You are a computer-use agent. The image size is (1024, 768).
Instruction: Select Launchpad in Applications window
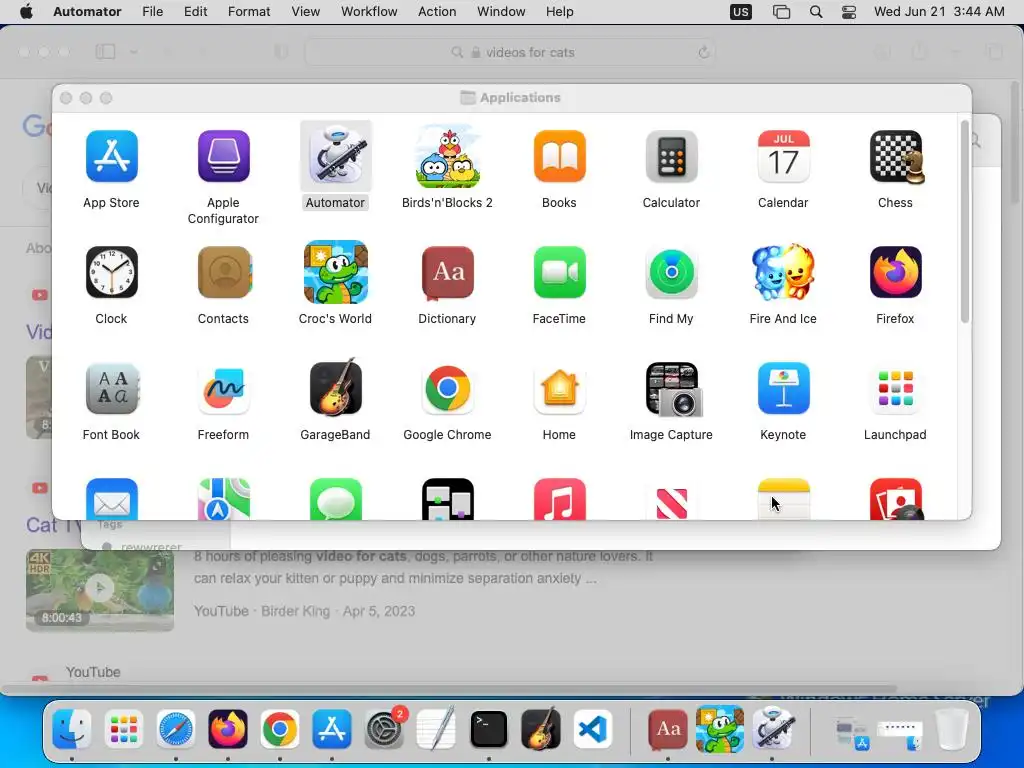[x=896, y=389]
